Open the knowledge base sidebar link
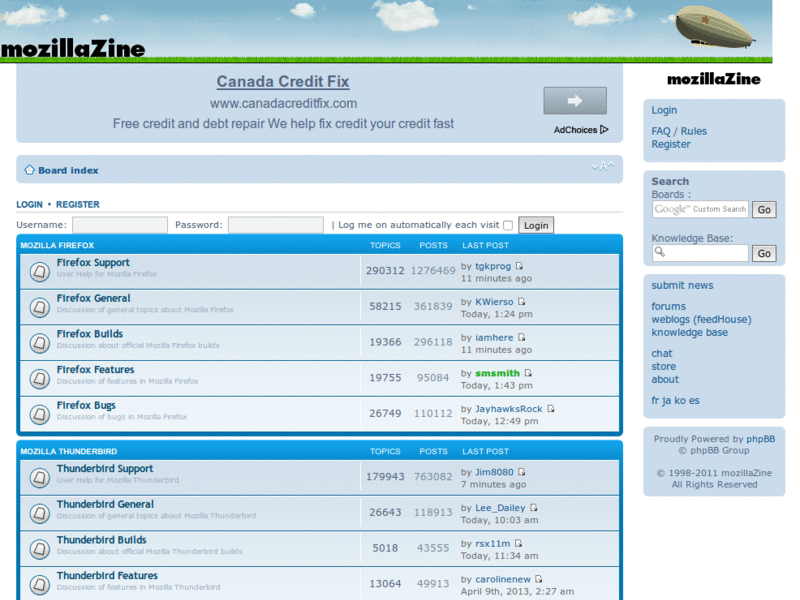 [690, 333]
